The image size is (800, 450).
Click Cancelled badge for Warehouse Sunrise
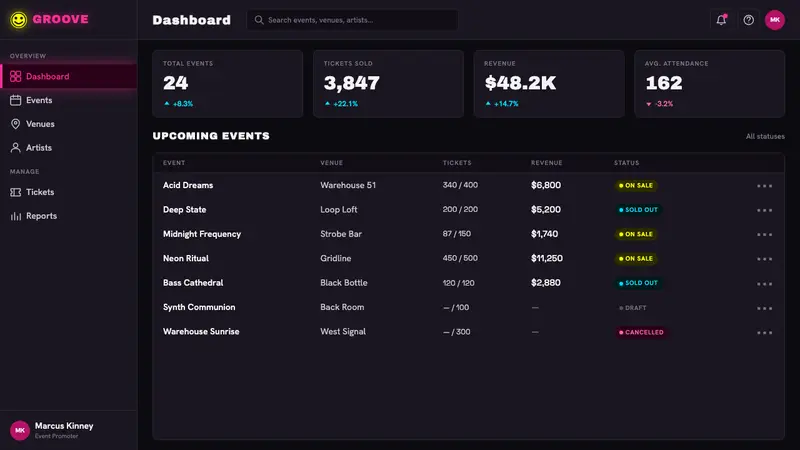[x=641, y=332]
